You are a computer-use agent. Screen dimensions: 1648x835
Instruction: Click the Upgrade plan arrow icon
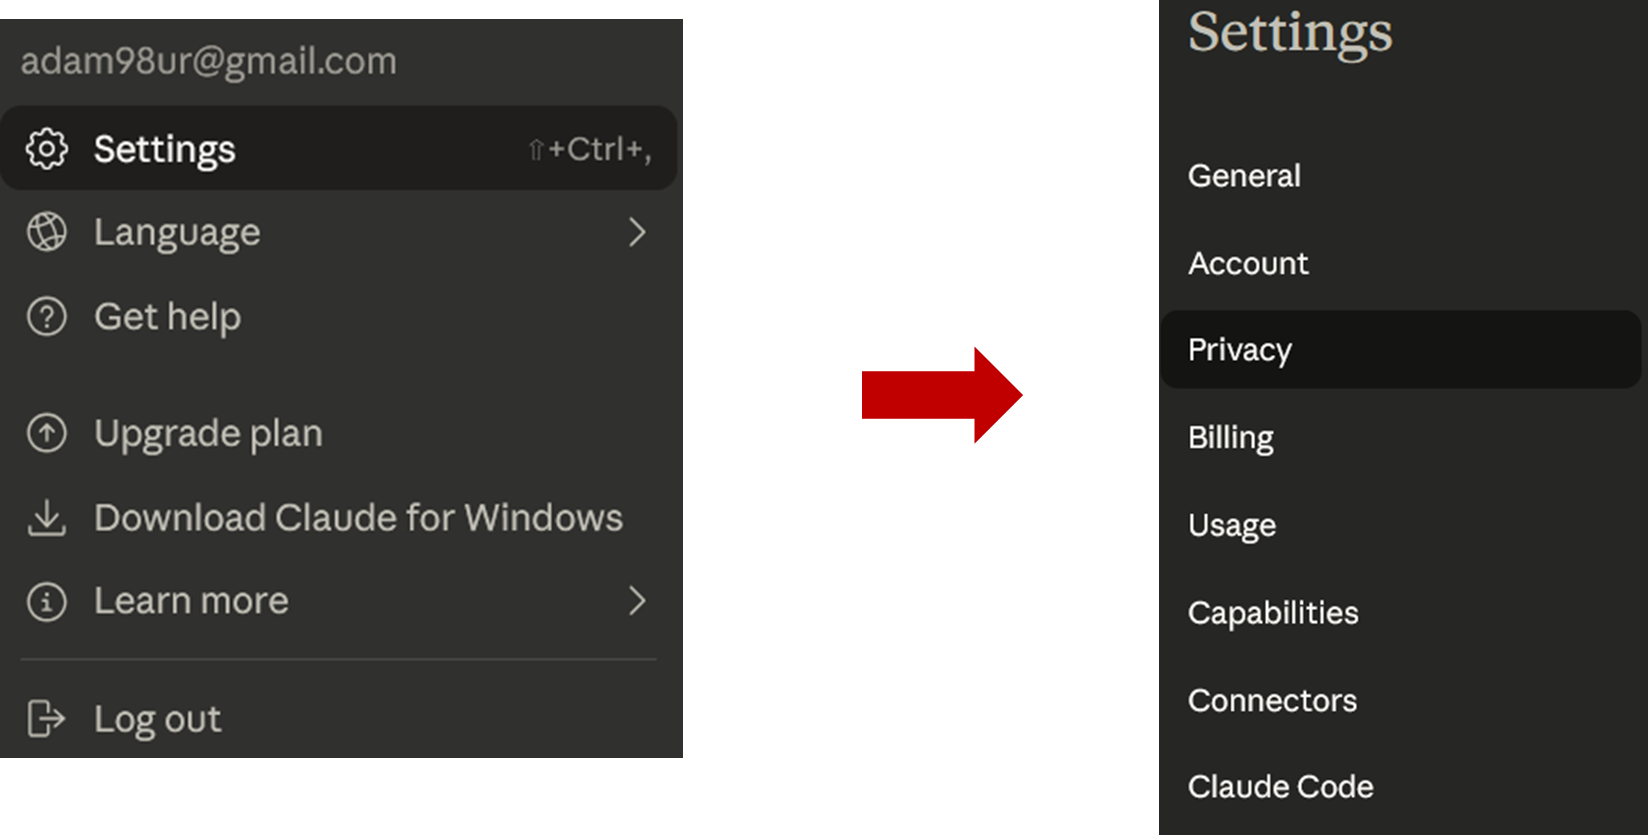46,433
